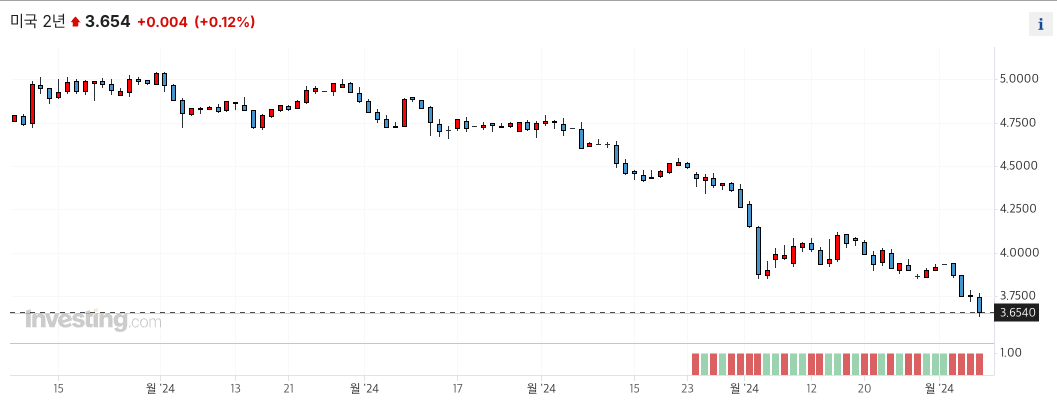The image size is (1057, 405).
Task: Open the info icon in top-right corner
Action: pos(1040,24)
